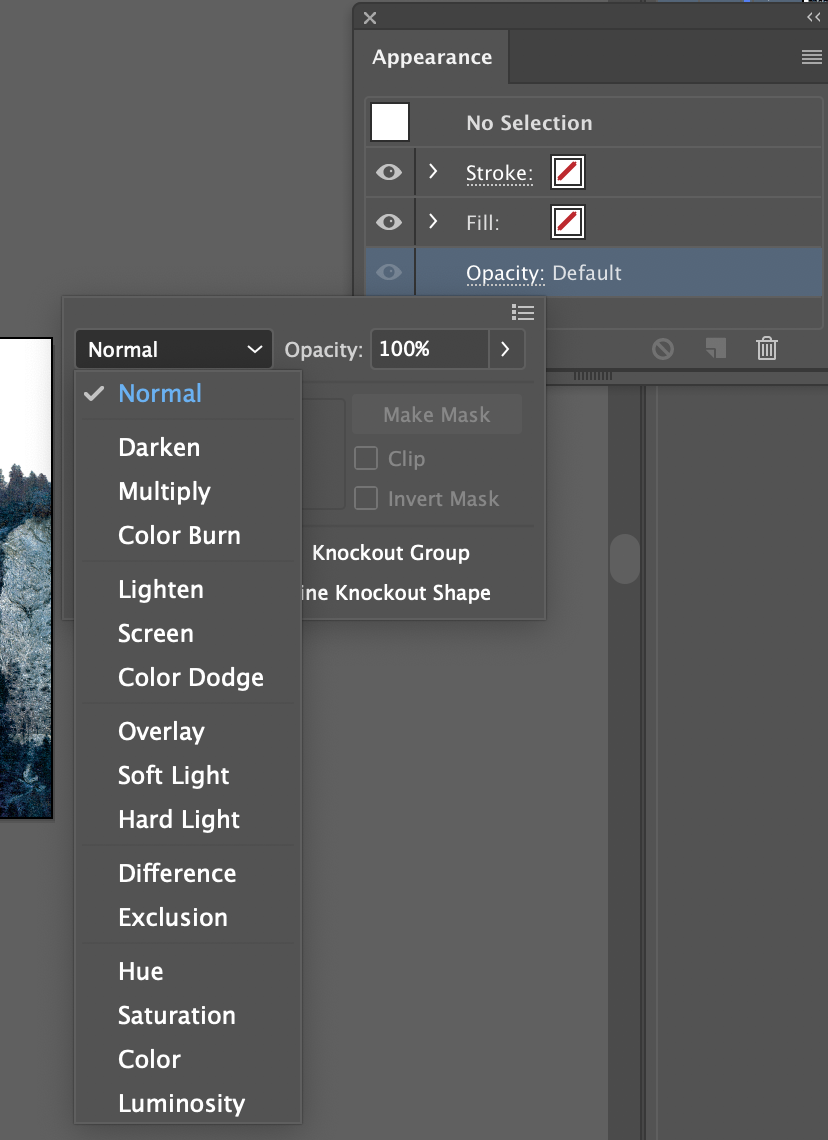Expand the Fill attribute row
The height and width of the screenshot is (1140, 828).
pyautogui.click(x=433, y=222)
